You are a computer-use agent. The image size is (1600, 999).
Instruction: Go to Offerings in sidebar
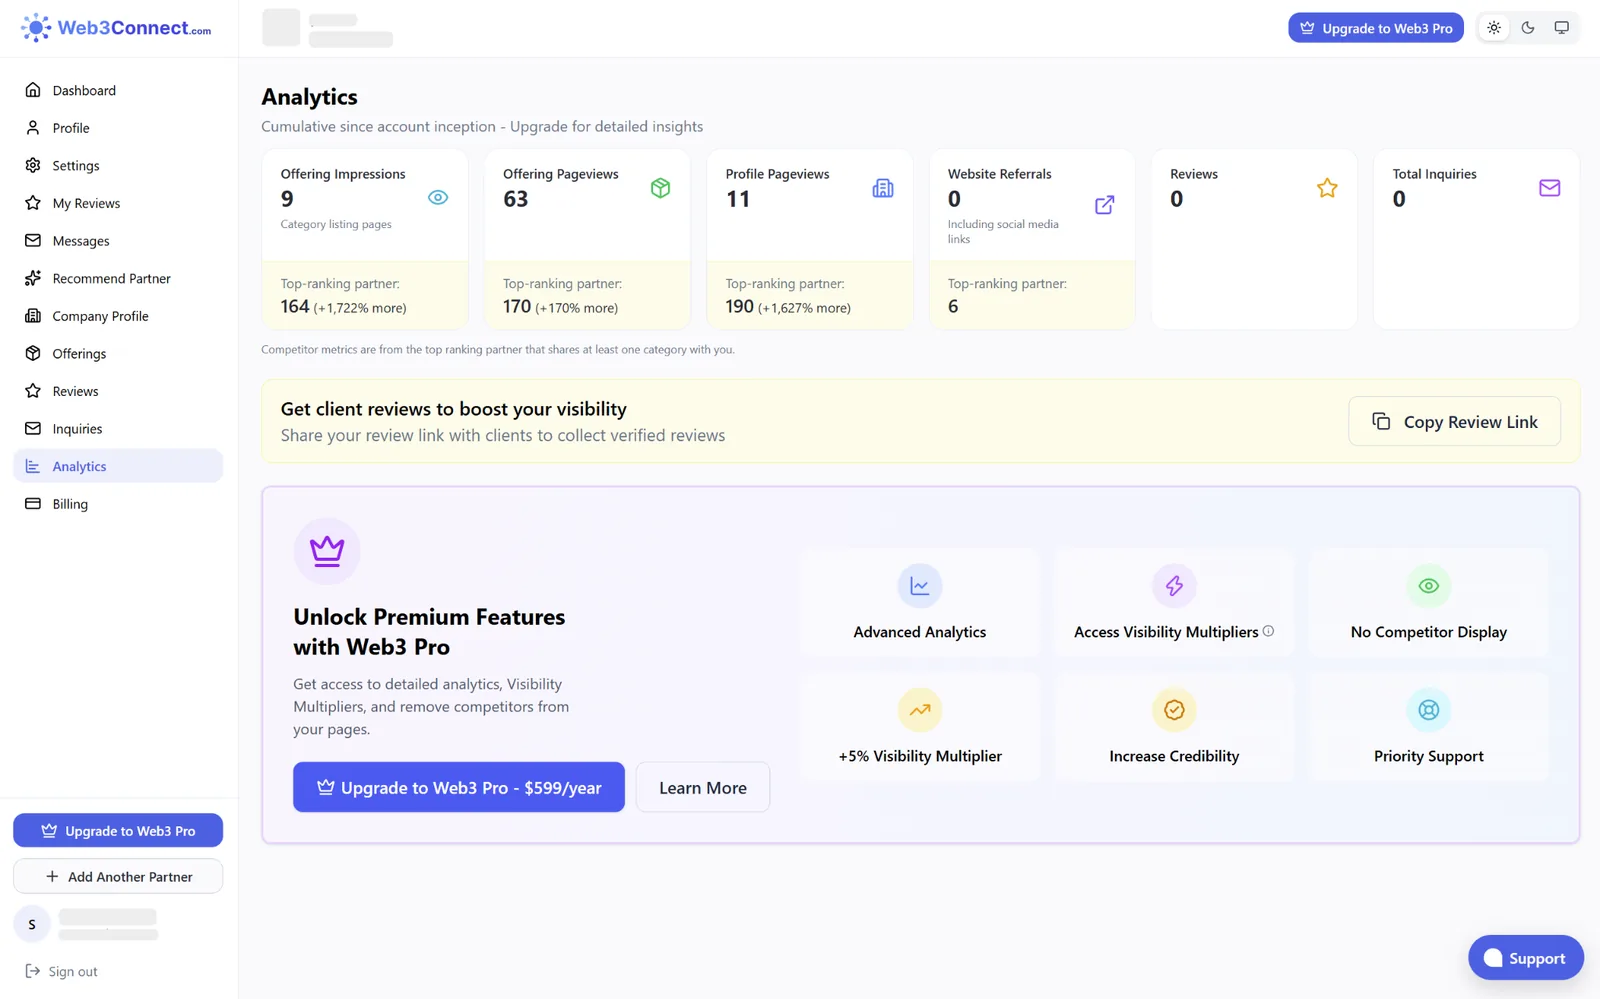click(118, 353)
